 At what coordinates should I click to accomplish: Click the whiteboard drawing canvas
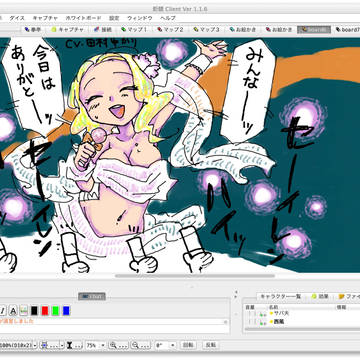point(180,155)
